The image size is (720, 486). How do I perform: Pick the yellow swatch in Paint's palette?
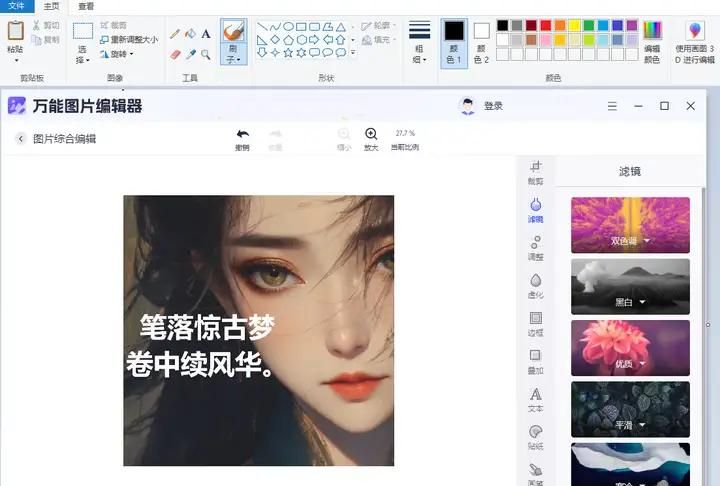click(x=574, y=26)
